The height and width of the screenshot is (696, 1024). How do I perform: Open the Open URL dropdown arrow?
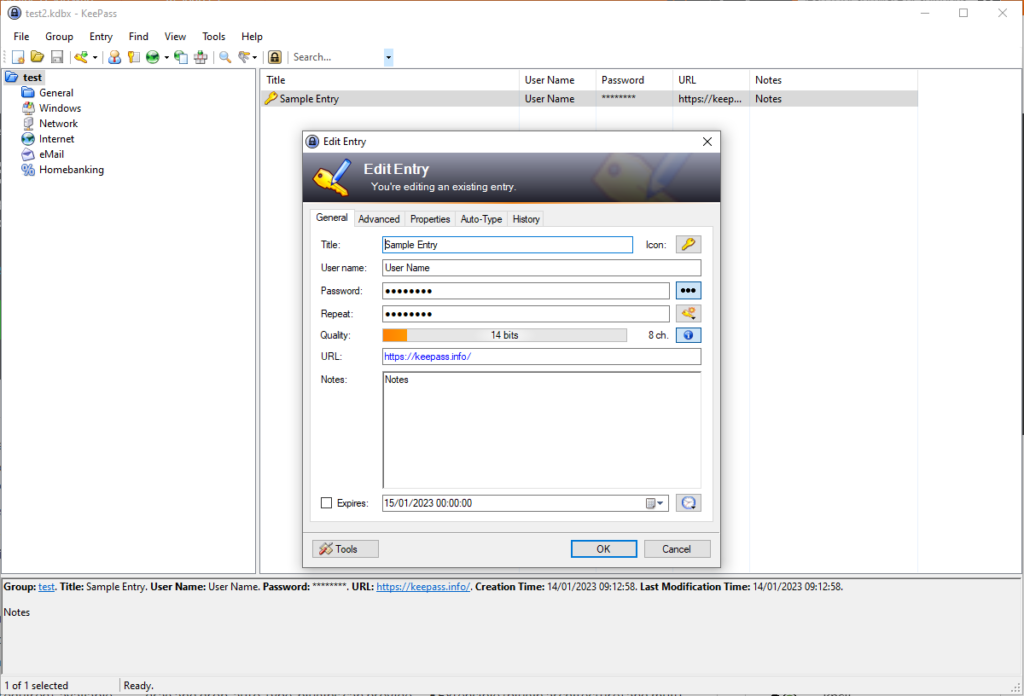click(x=167, y=57)
